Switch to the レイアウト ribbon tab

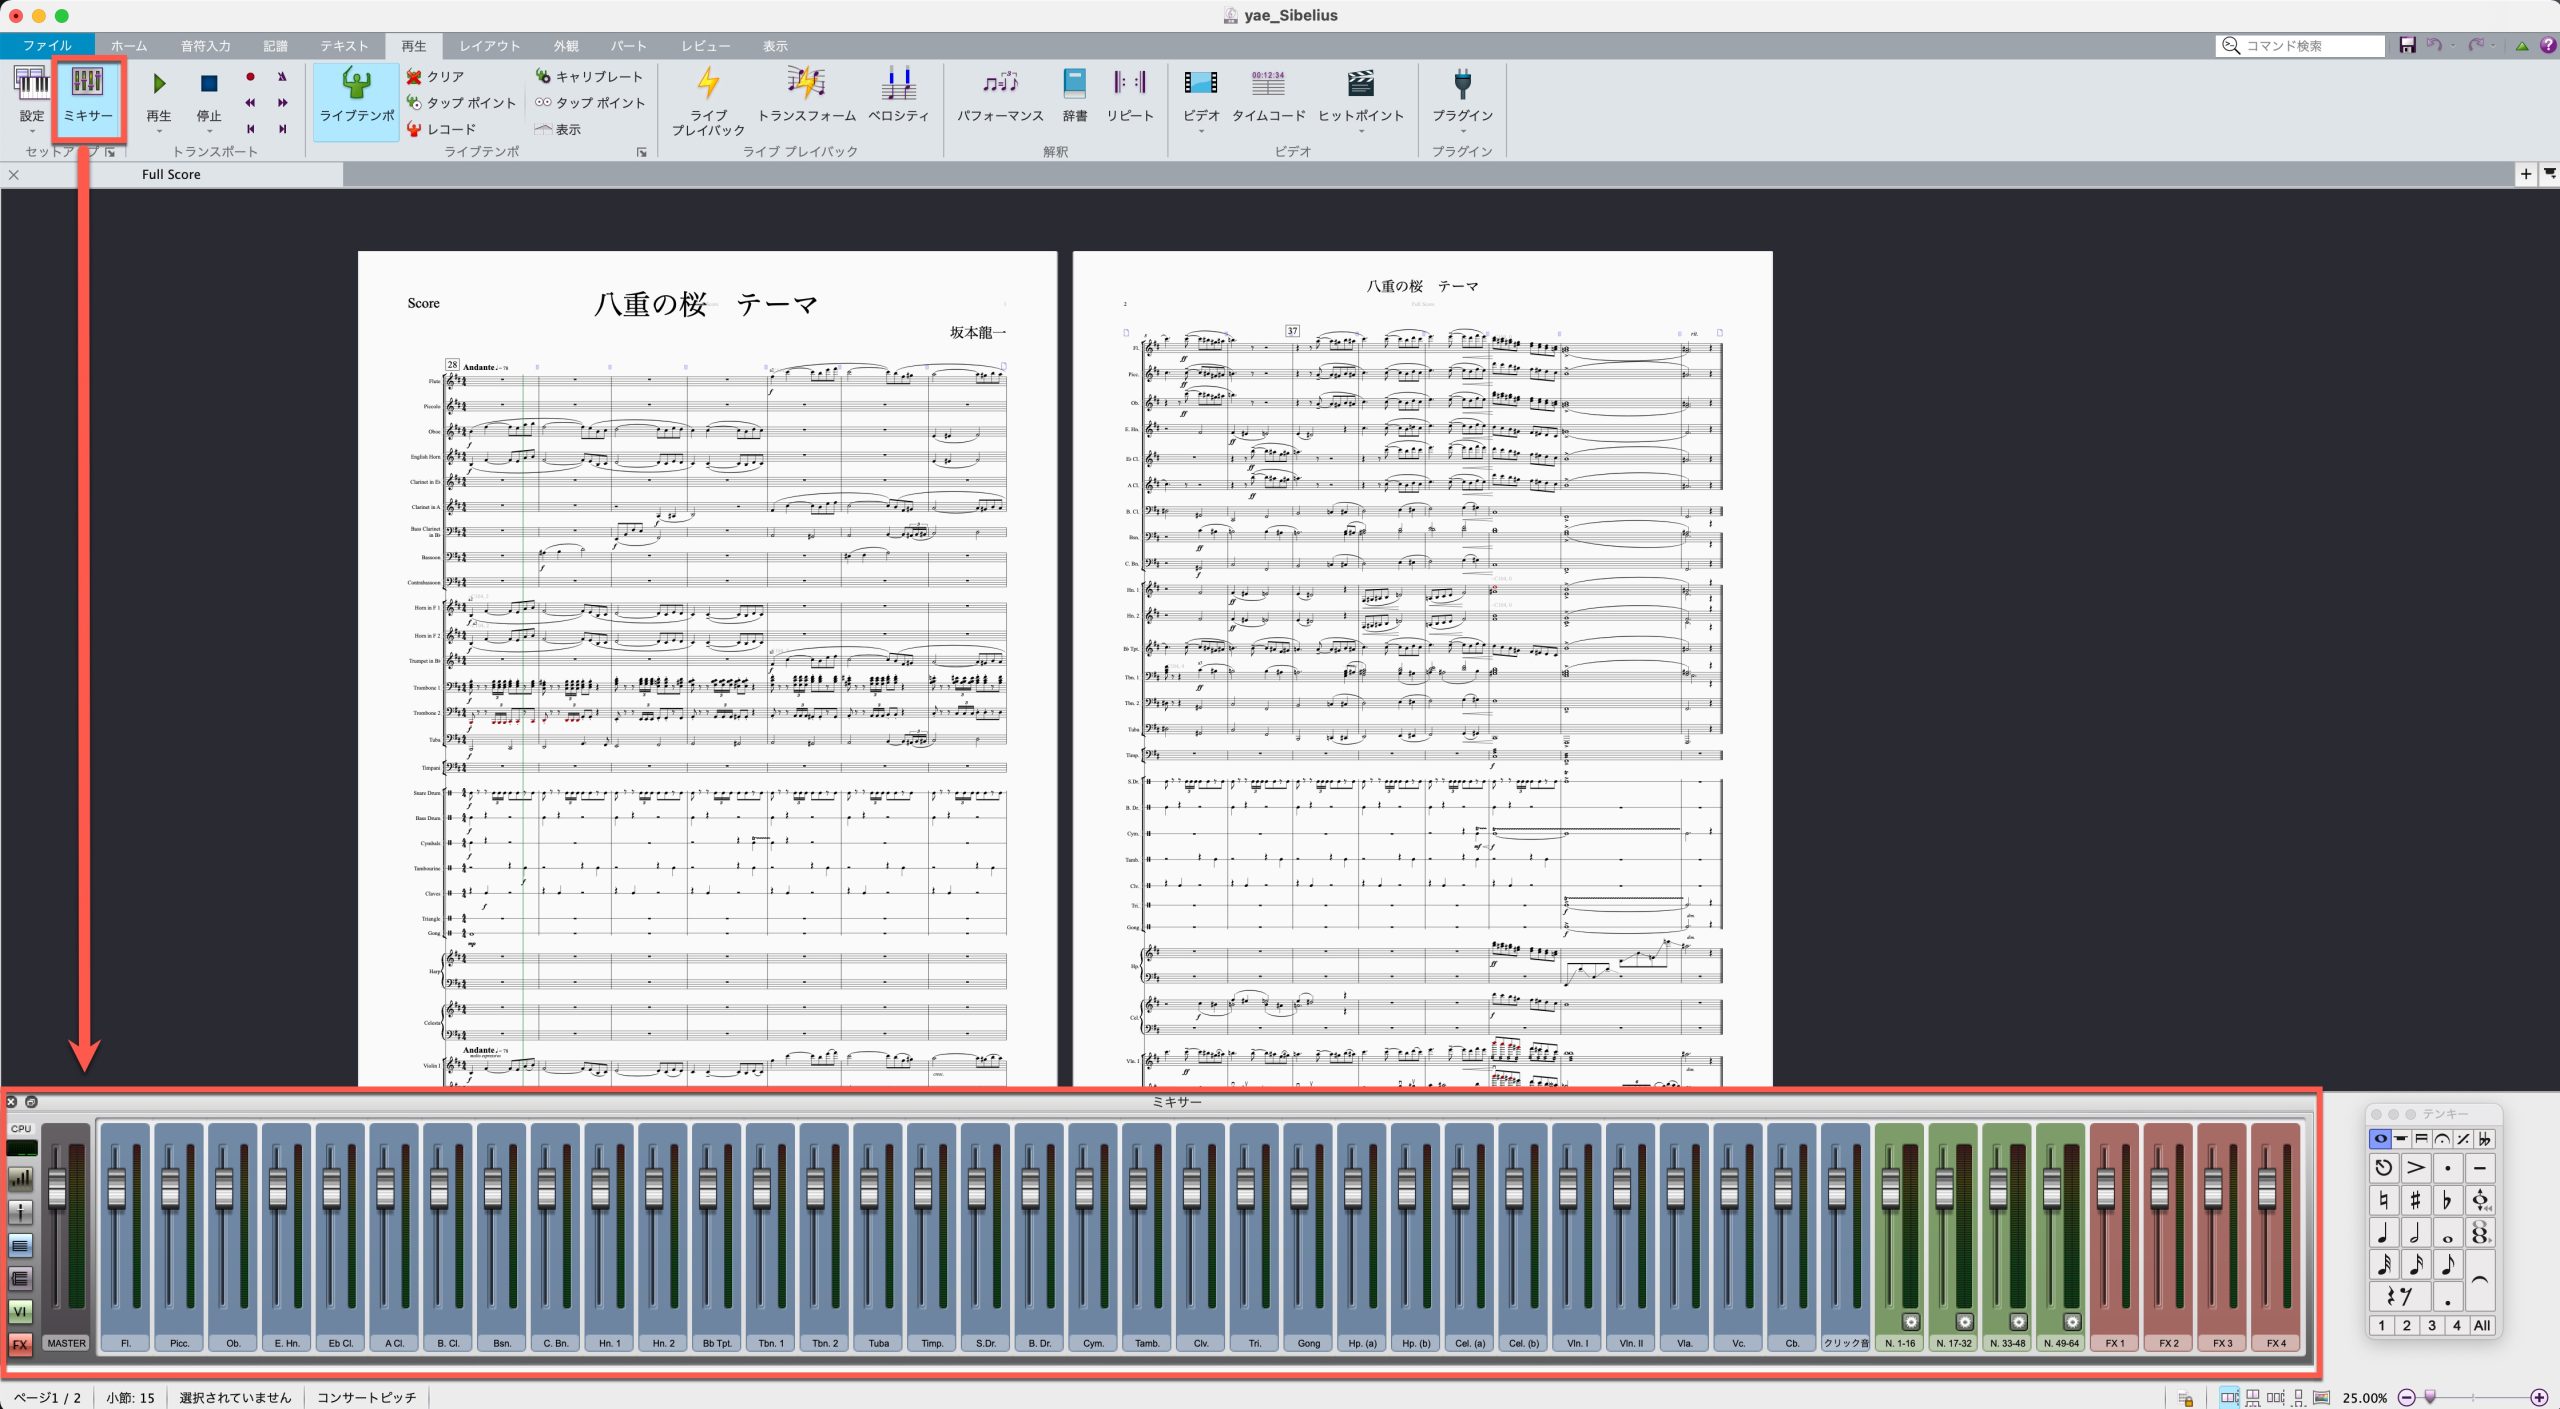pyautogui.click(x=490, y=46)
